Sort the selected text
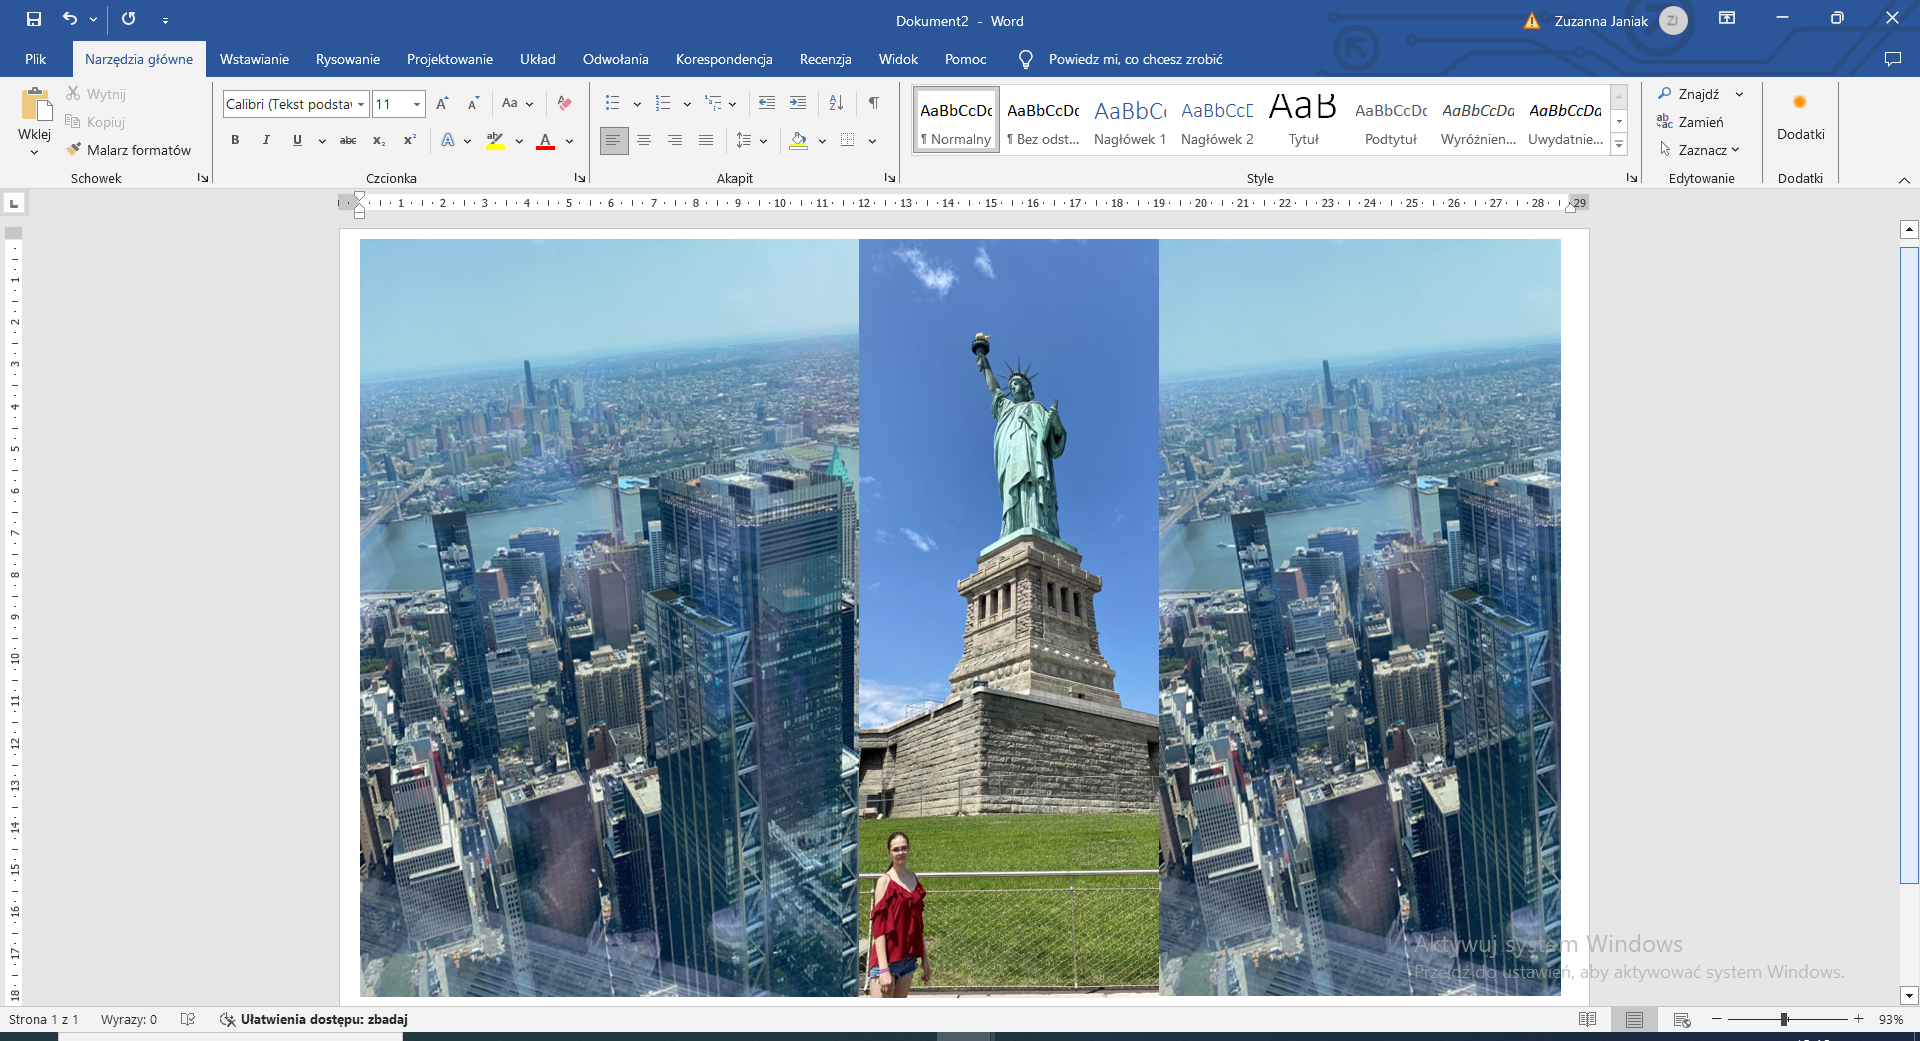The width and height of the screenshot is (1920, 1041). coord(837,104)
